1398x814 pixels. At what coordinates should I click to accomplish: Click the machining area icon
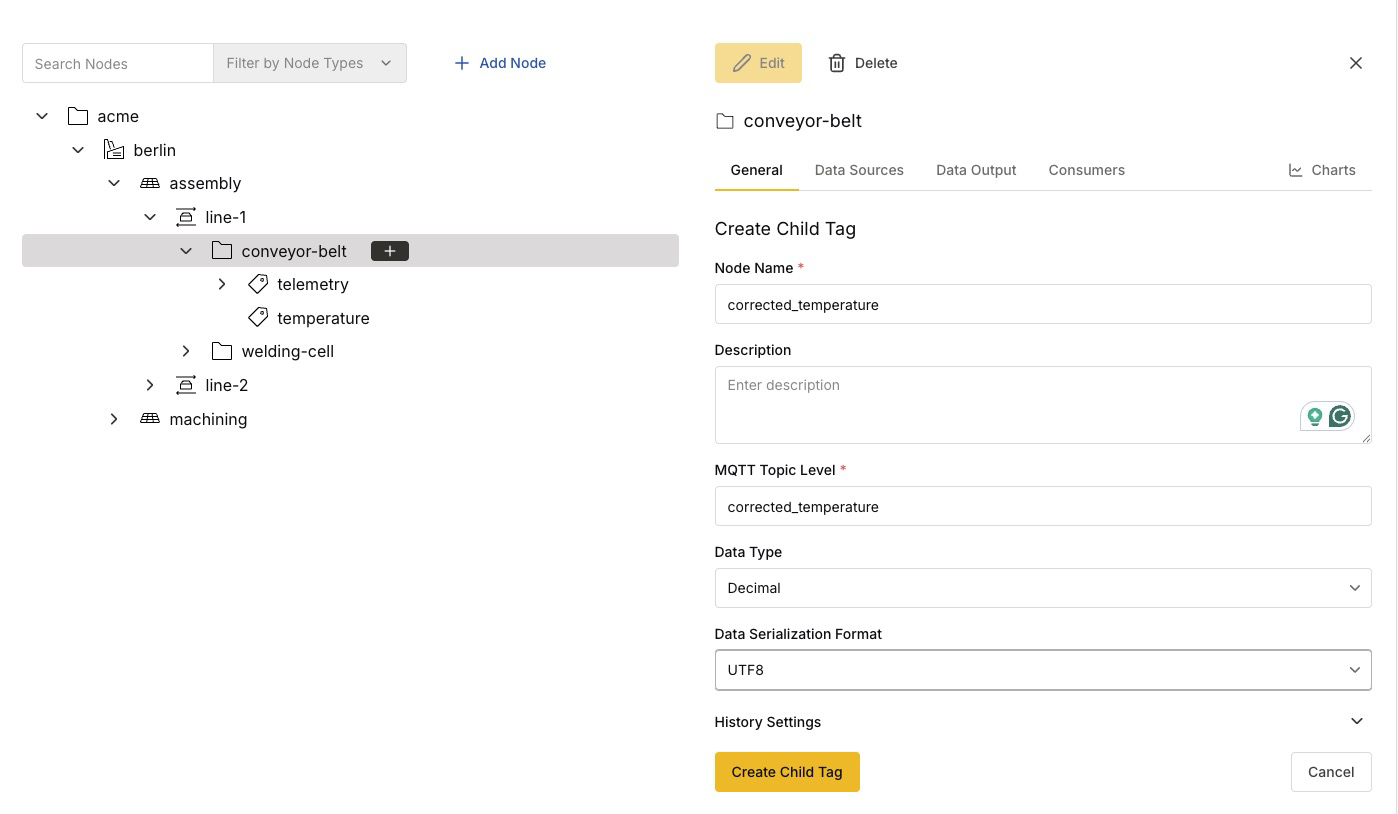pyautogui.click(x=150, y=419)
